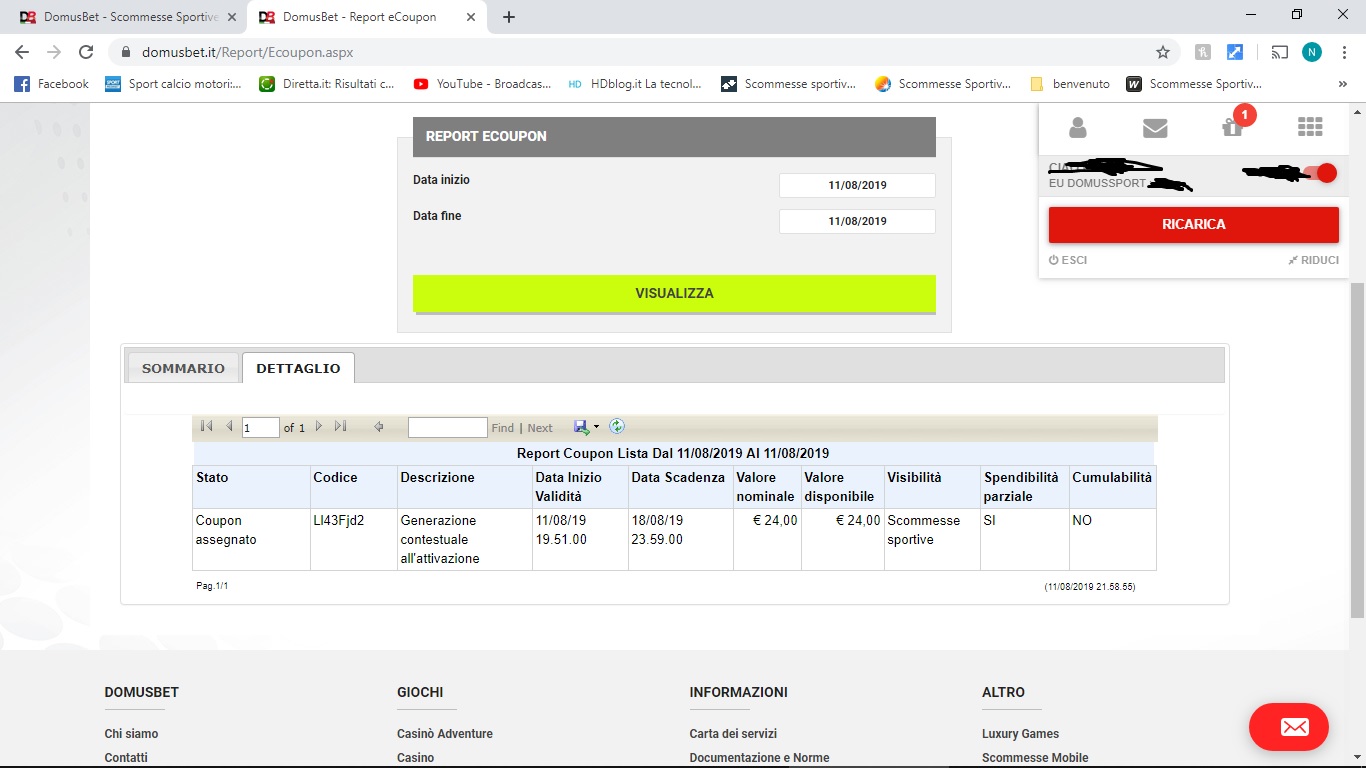This screenshot has height=768, width=1366.
Task: Go to last page of the report
Action: (x=341, y=427)
